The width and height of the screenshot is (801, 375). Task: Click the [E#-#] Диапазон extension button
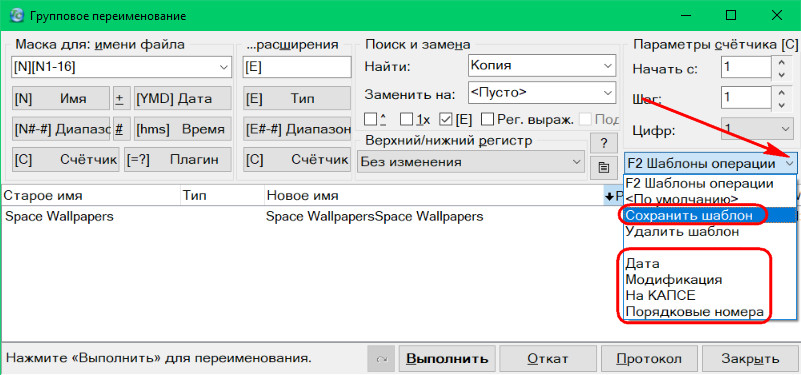click(297, 129)
